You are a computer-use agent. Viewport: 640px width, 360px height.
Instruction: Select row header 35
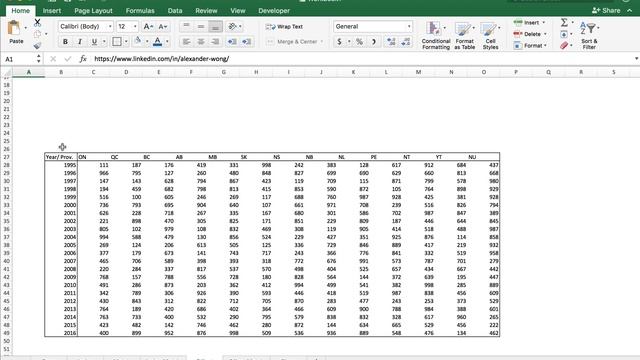click(x=6, y=221)
